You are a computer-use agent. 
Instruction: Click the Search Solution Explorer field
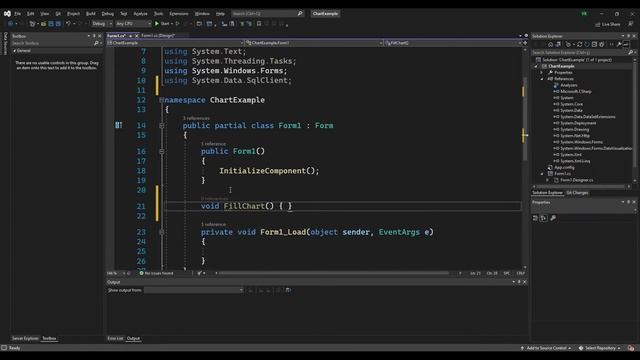click(x=579, y=53)
